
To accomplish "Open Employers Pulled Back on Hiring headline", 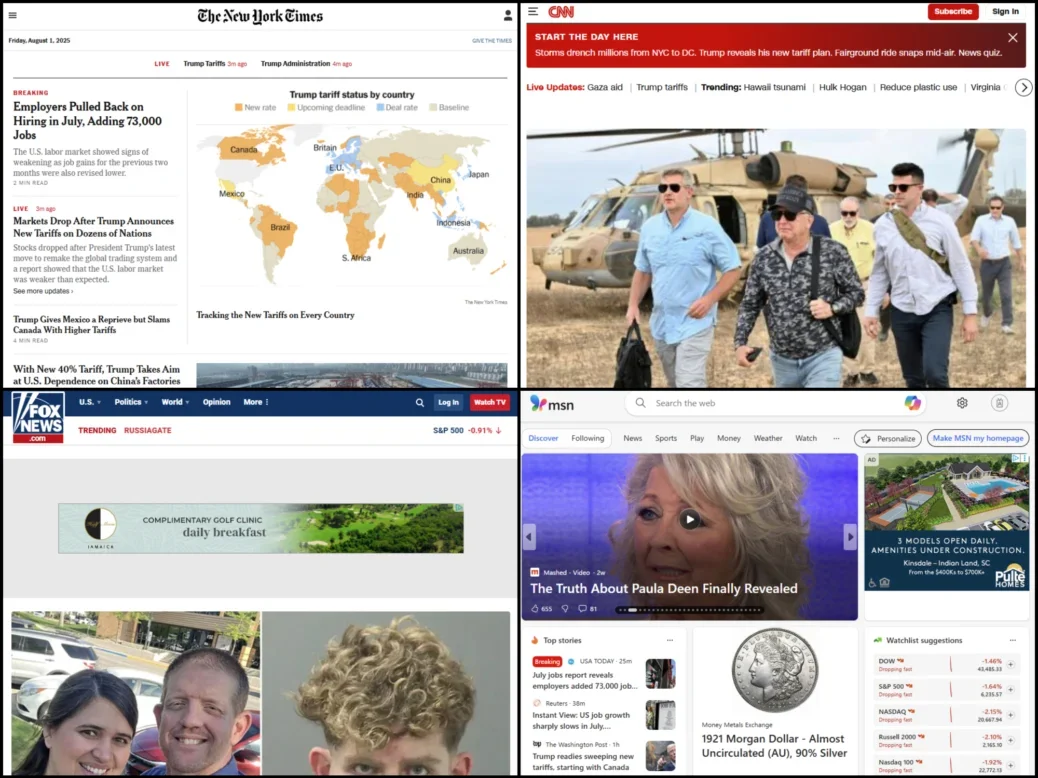I will click(87, 121).
